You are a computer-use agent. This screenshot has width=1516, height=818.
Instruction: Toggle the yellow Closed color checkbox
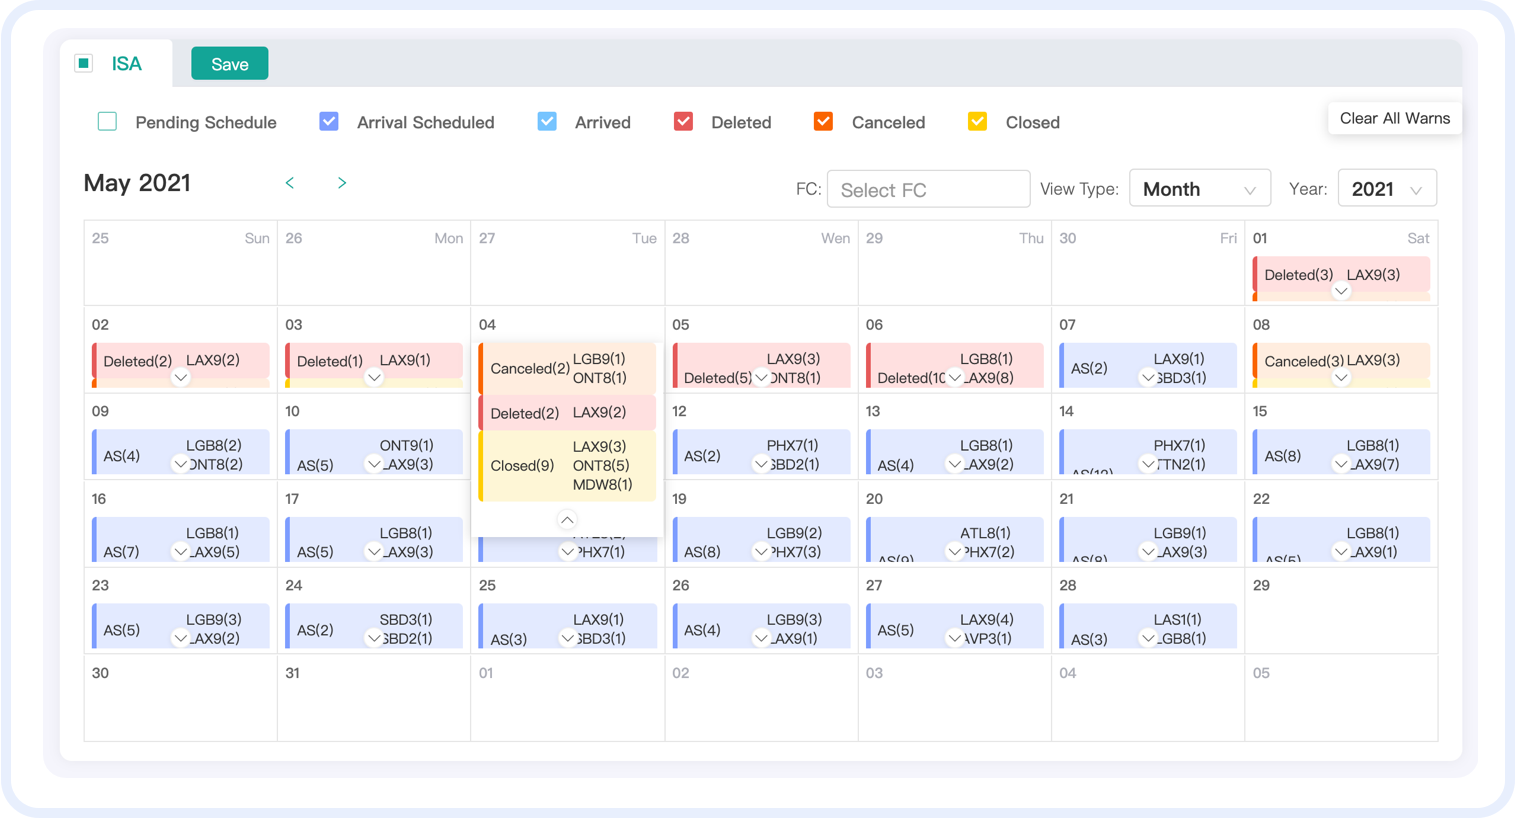(978, 122)
